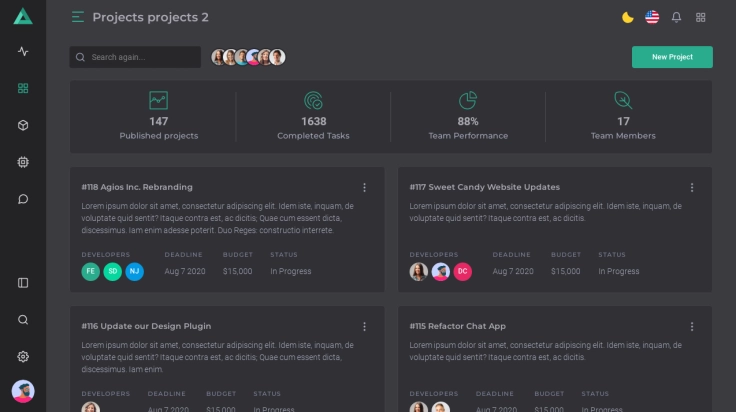Open the notifications bell

click(x=676, y=17)
